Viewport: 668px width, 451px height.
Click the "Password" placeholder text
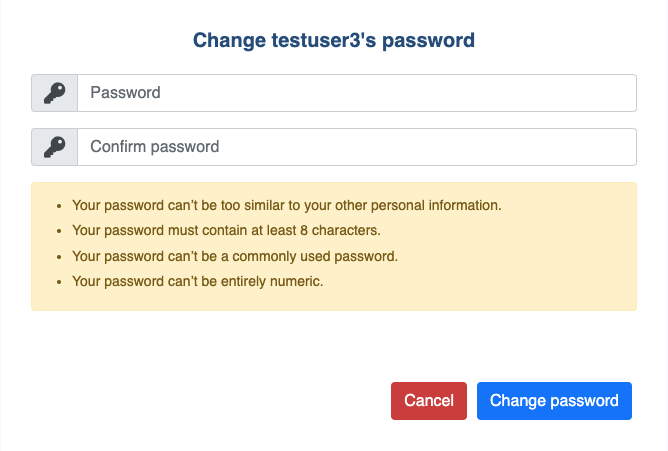pos(125,93)
